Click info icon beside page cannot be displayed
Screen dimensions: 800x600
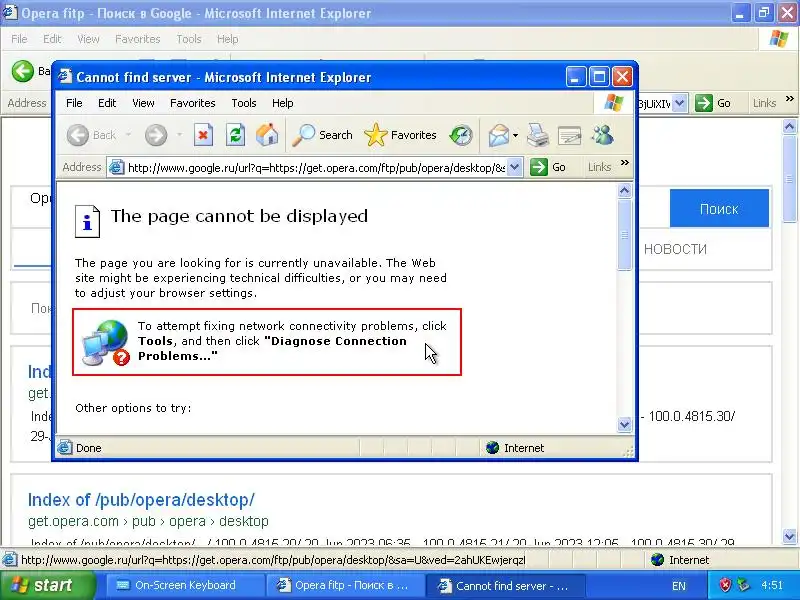[x=87, y=221]
